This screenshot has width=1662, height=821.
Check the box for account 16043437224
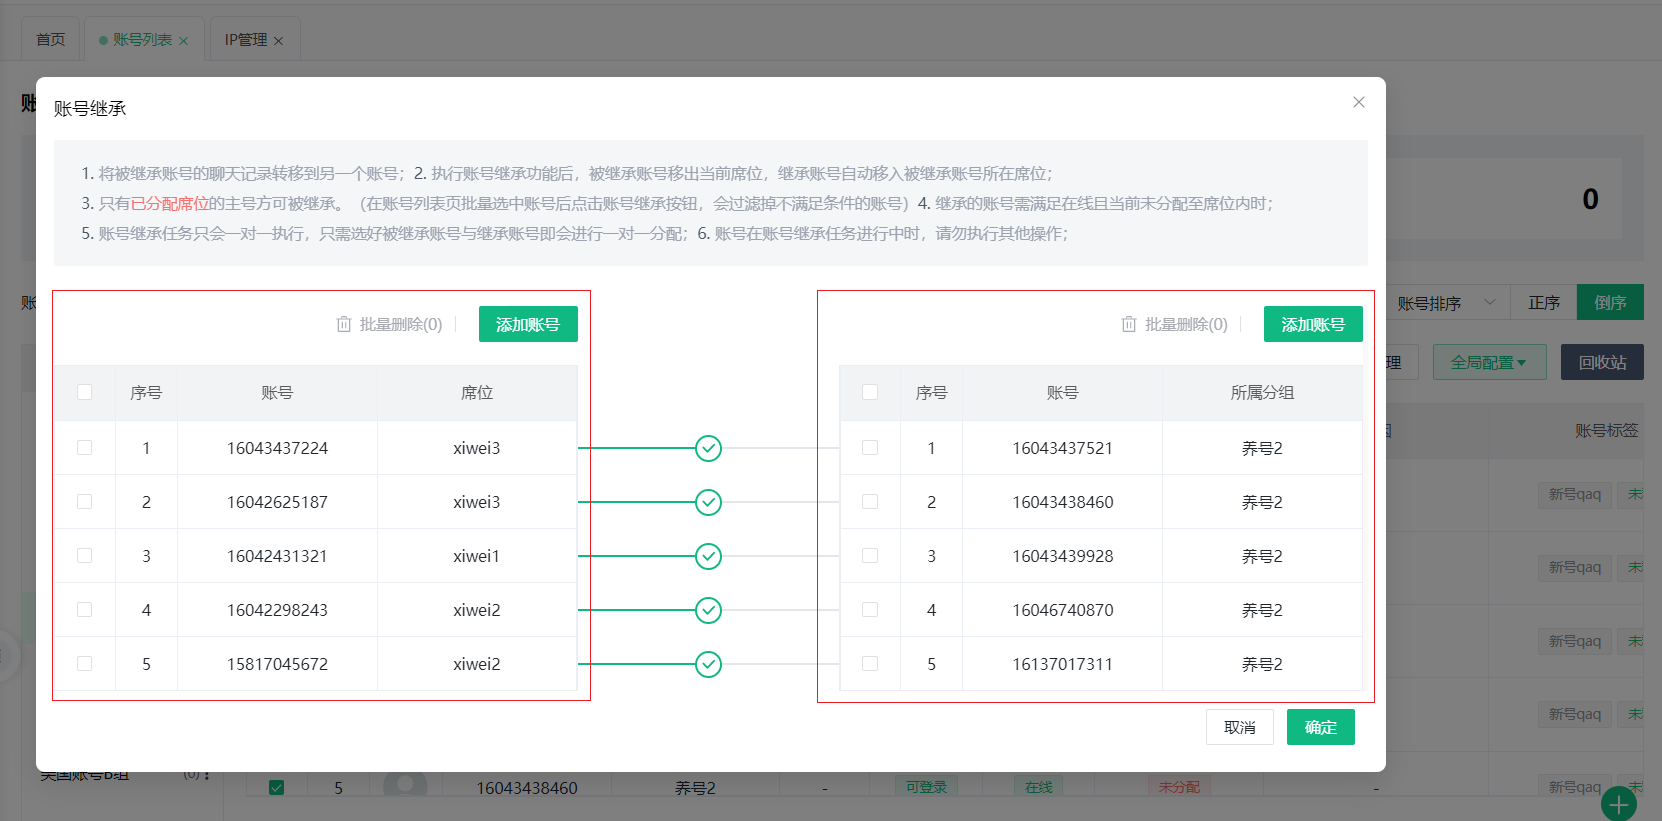click(85, 448)
